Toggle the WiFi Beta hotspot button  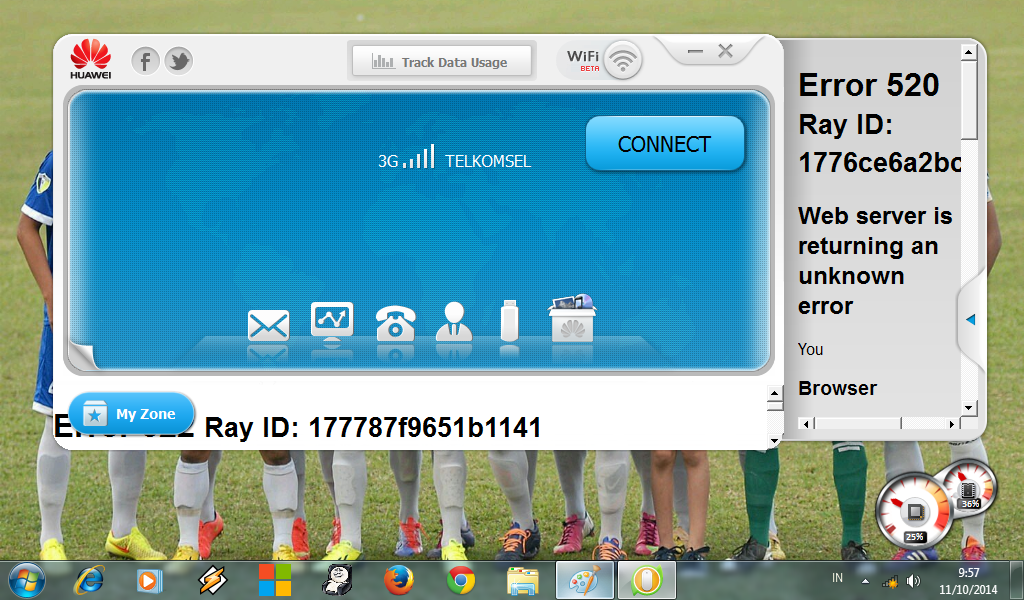click(x=622, y=60)
